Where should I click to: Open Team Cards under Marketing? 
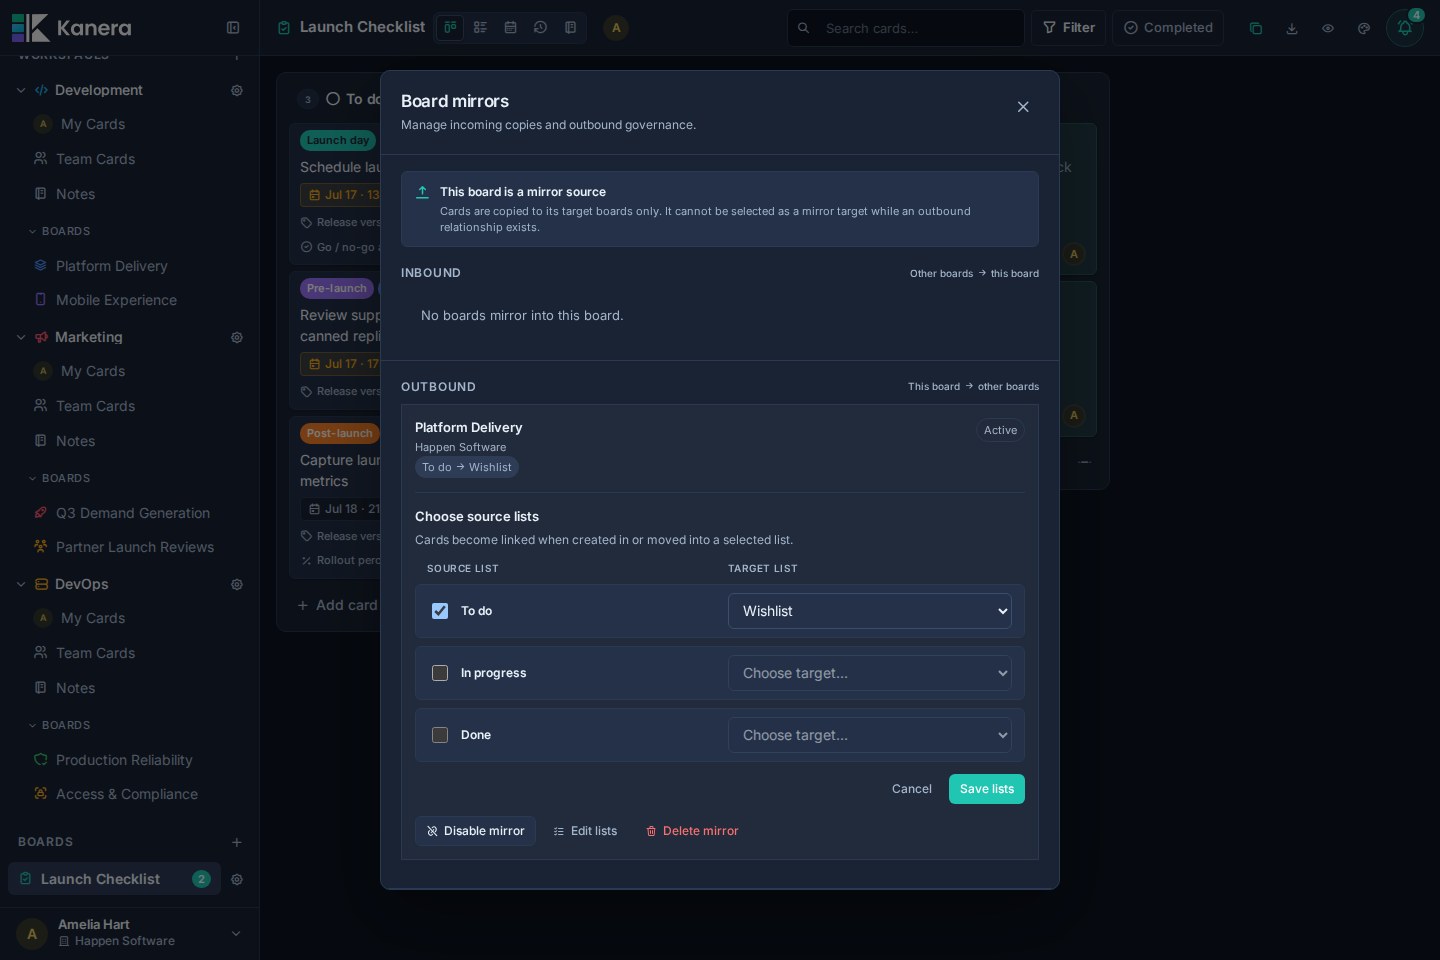click(95, 406)
